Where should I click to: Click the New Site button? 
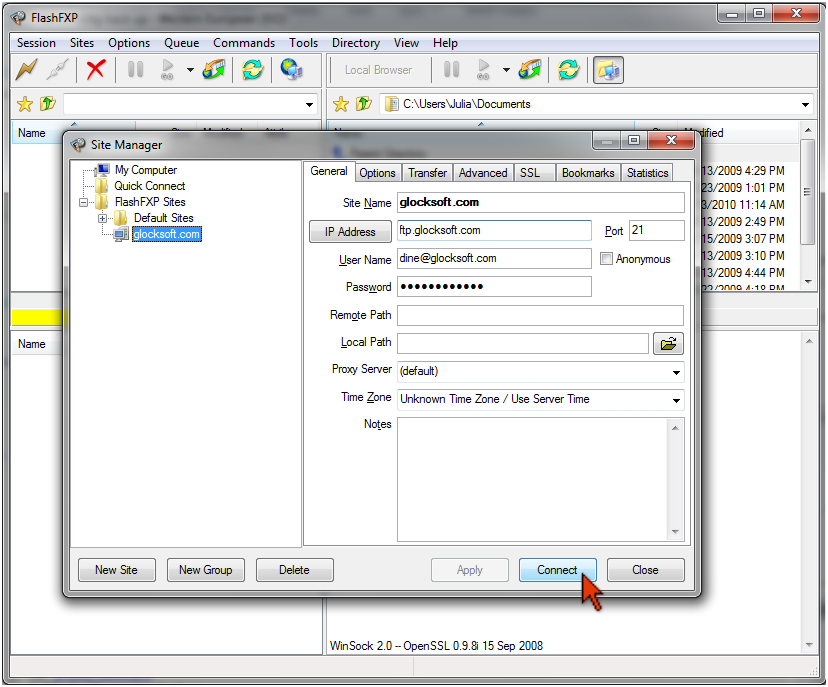coord(116,570)
